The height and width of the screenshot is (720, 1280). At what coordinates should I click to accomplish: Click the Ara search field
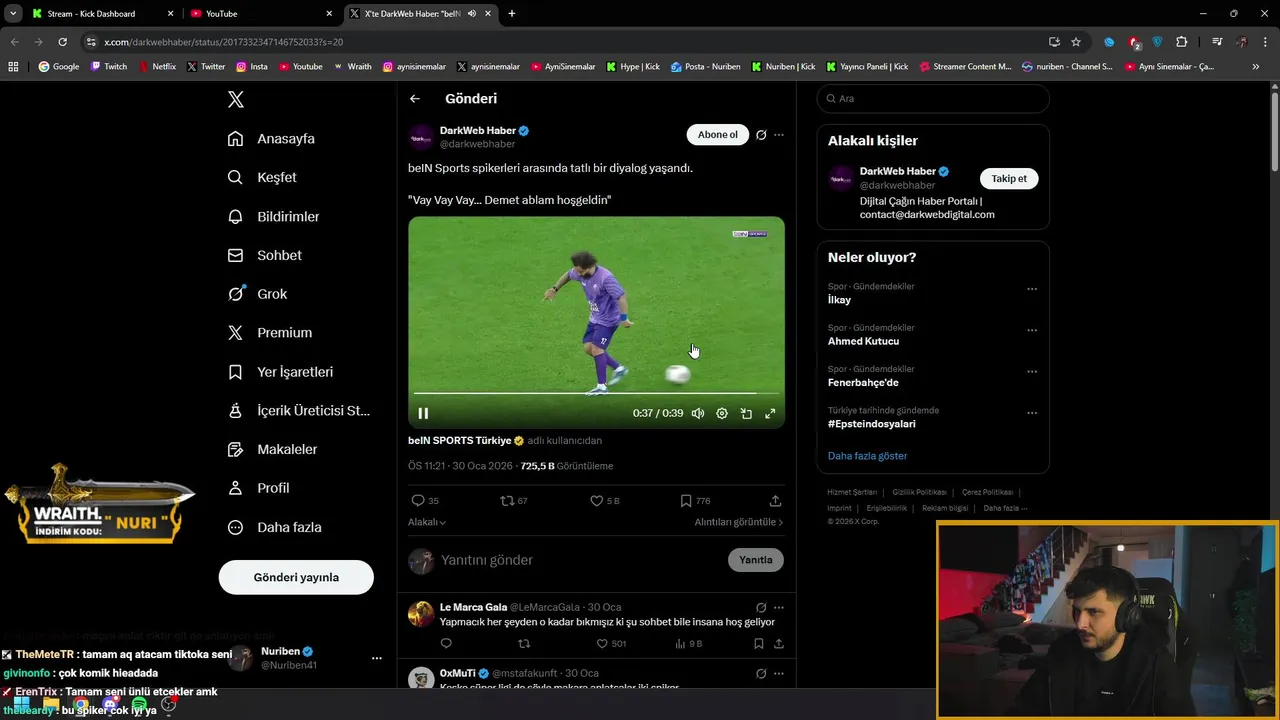(933, 99)
